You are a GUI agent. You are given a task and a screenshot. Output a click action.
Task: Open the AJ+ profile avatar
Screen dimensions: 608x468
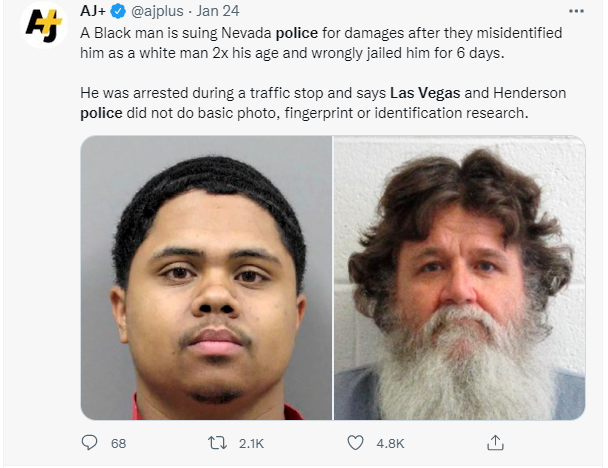coord(44,25)
